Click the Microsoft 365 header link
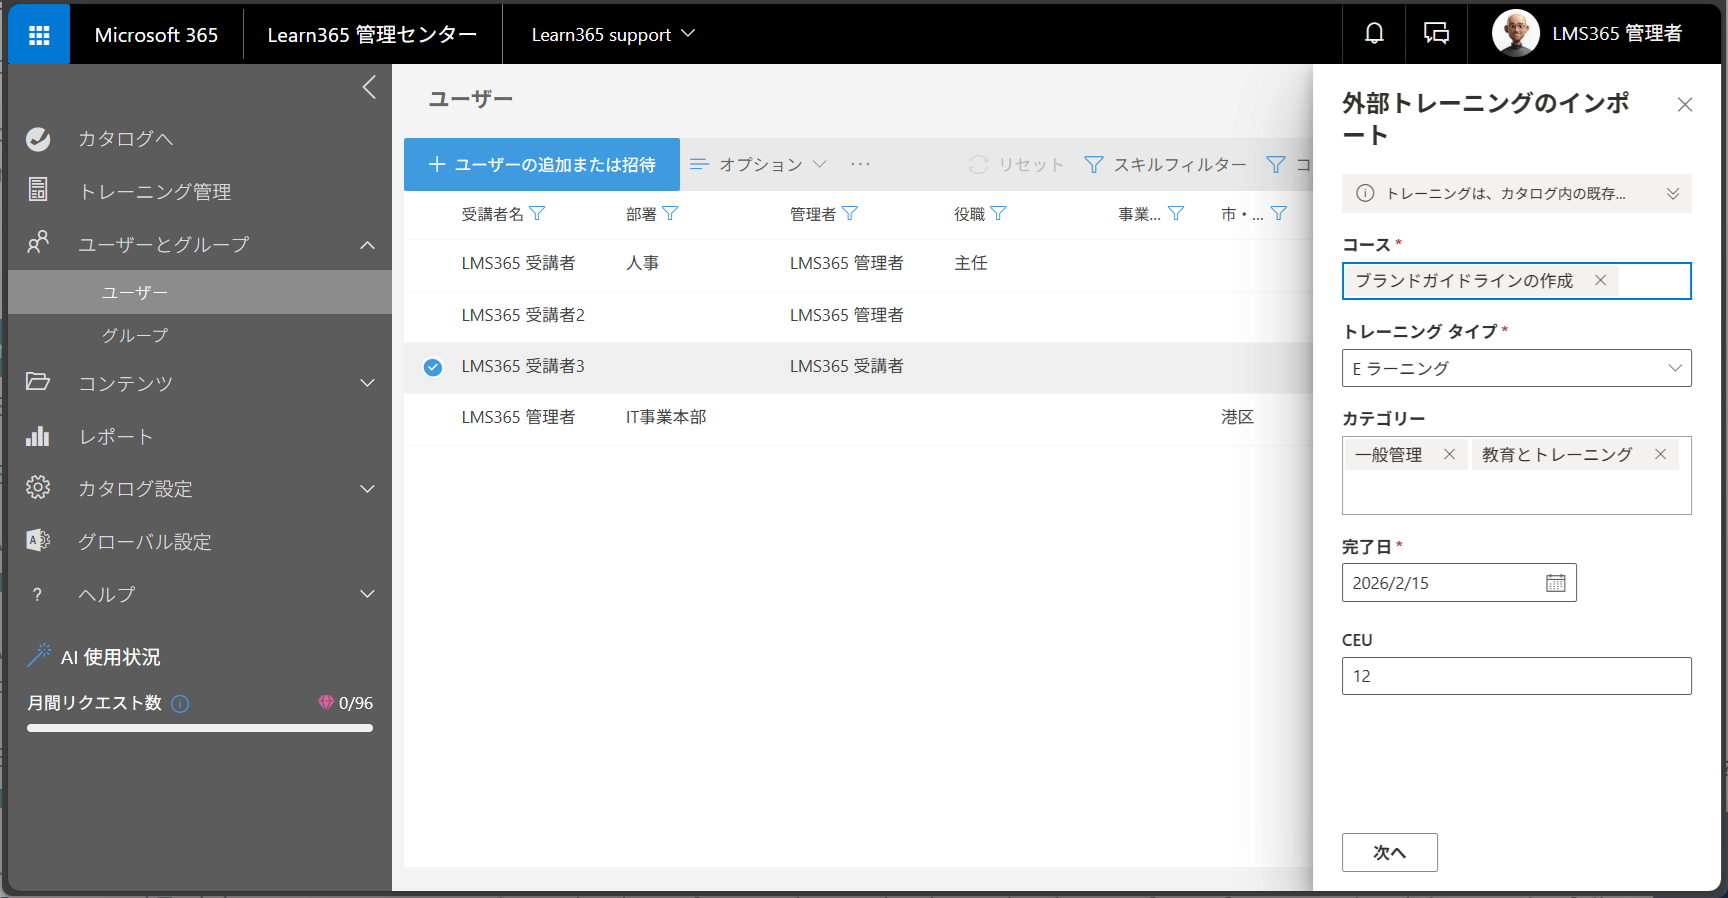 click(x=156, y=35)
